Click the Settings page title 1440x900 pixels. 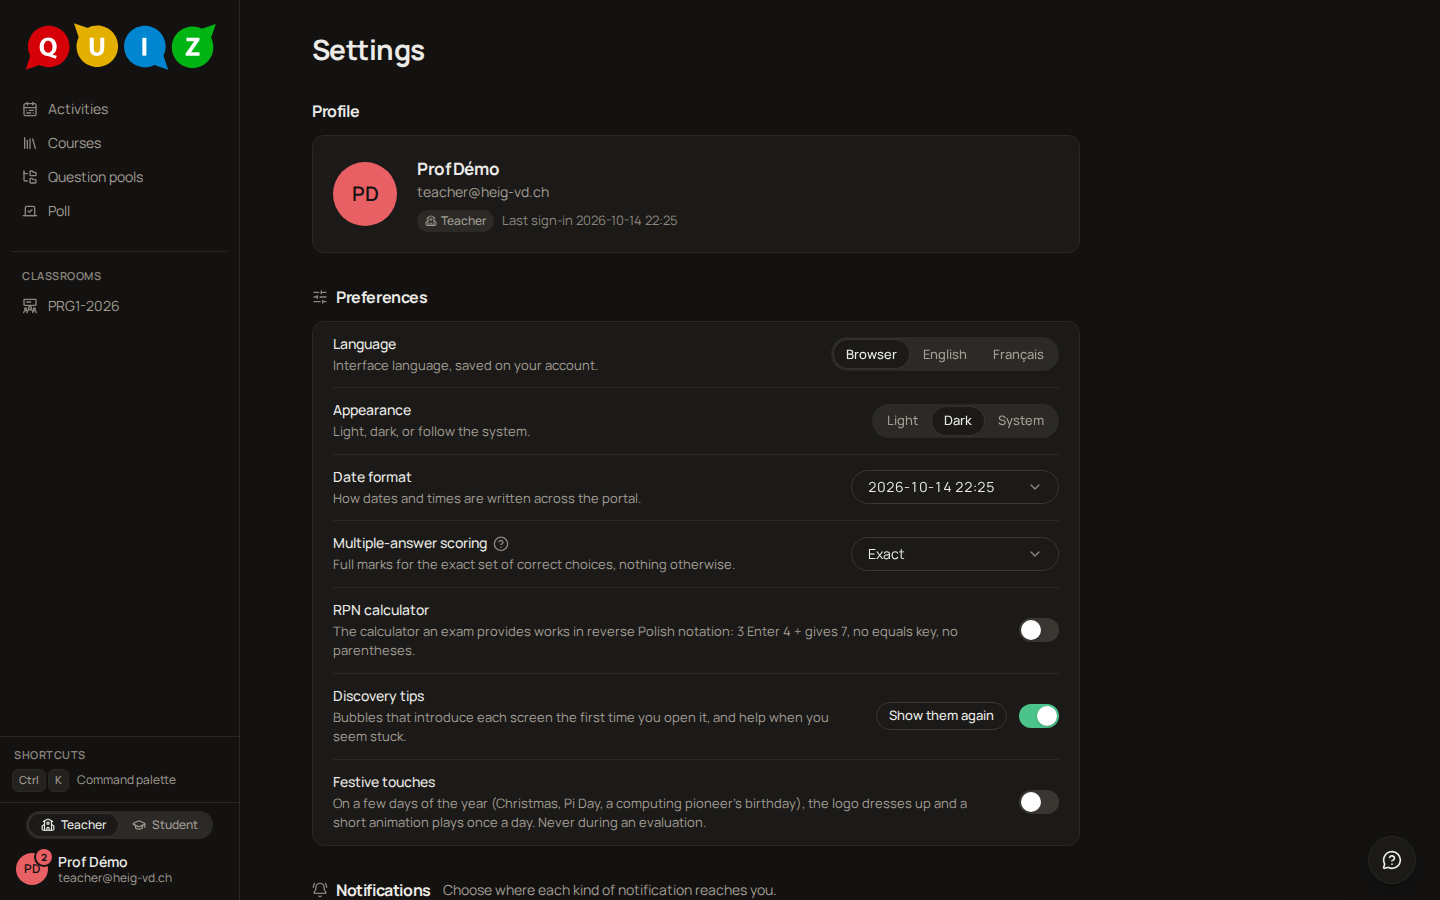(368, 50)
